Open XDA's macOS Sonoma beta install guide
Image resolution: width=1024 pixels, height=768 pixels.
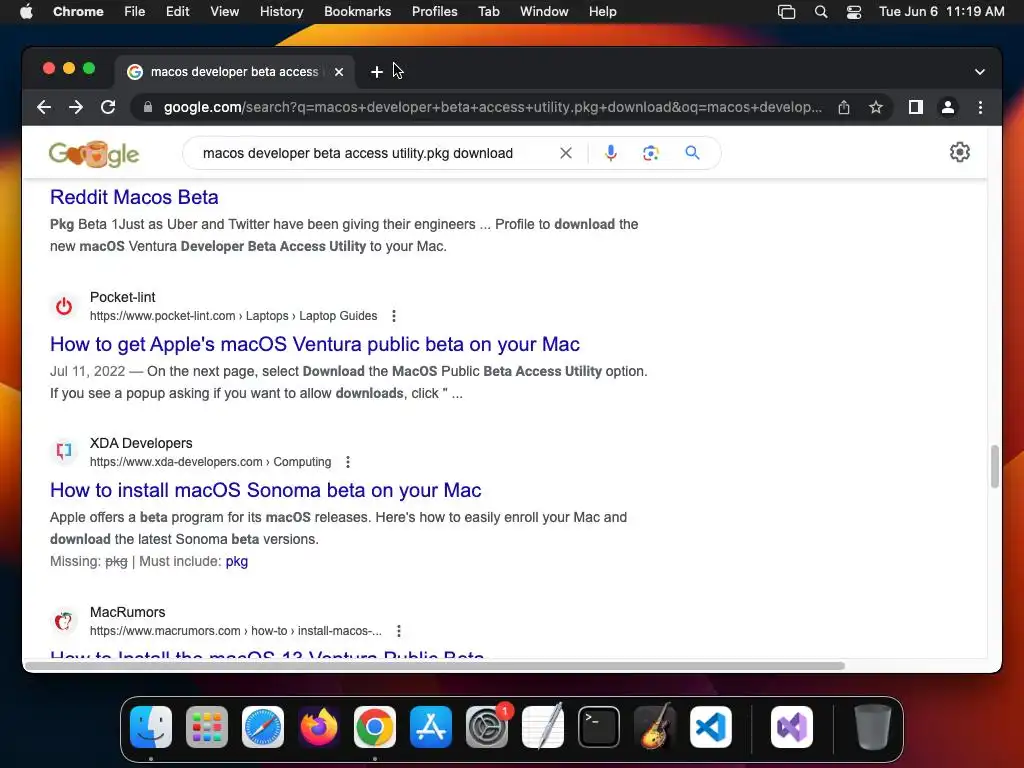(x=265, y=490)
